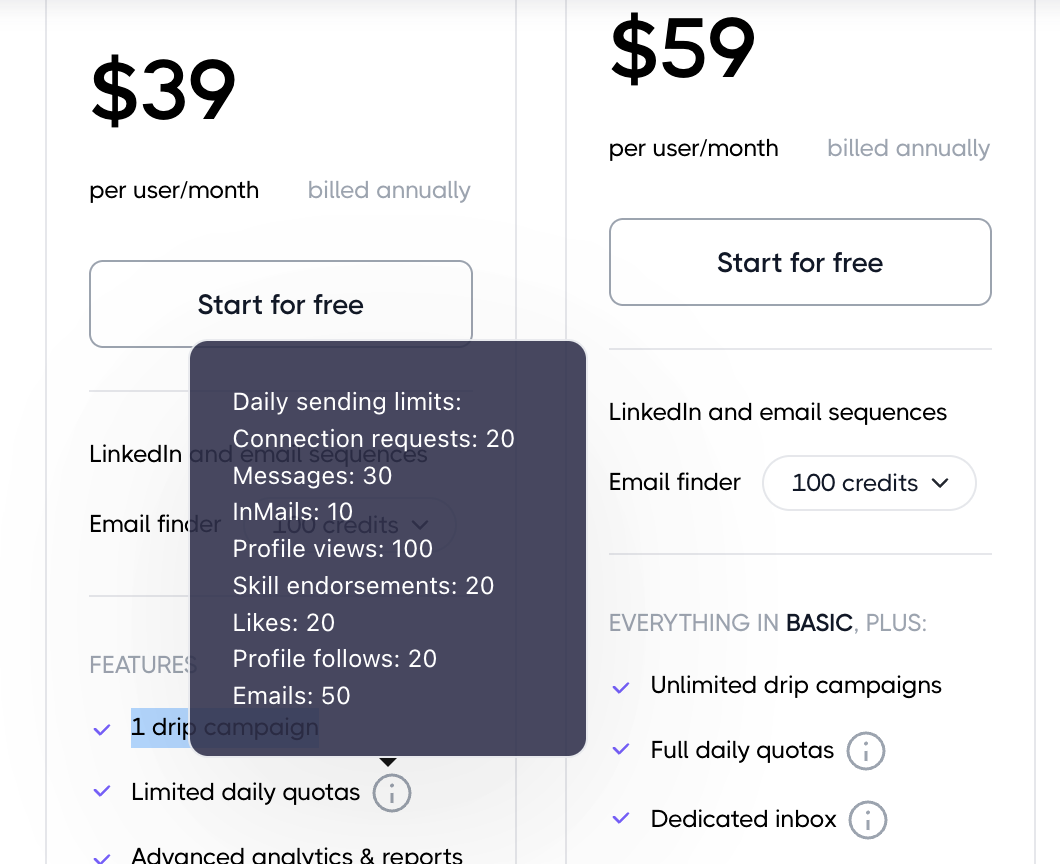Click the checkmark beside Dedicated inbox
This screenshot has height=864, width=1060.
point(621,819)
